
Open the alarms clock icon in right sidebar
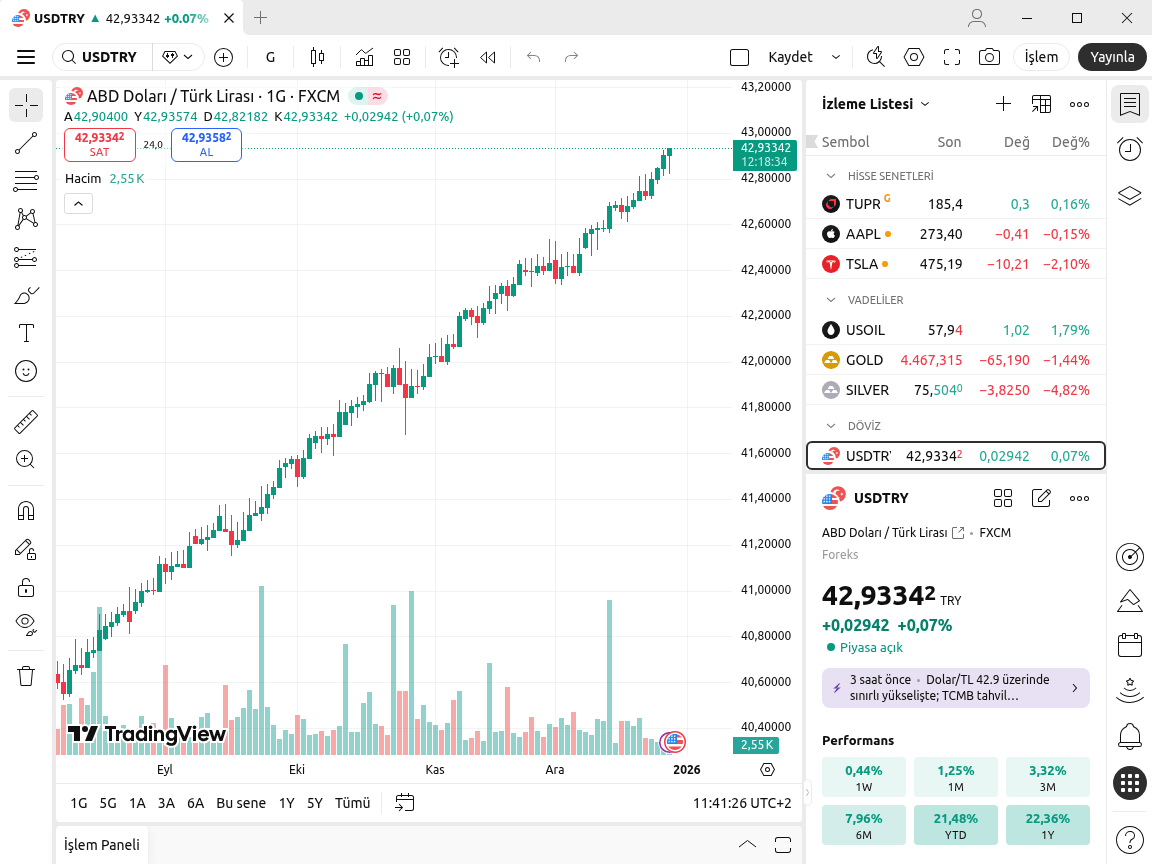pyautogui.click(x=1130, y=149)
